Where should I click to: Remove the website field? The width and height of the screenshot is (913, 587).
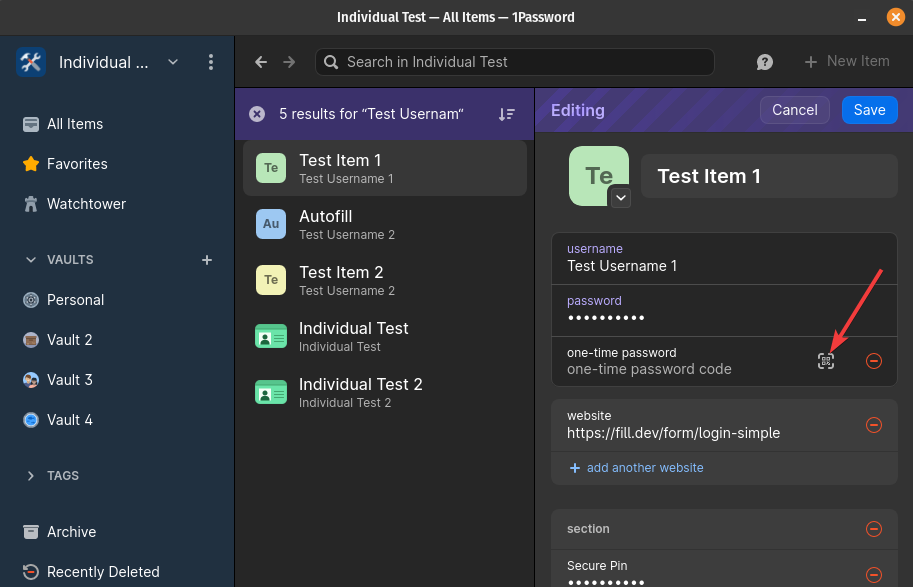click(x=873, y=425)
